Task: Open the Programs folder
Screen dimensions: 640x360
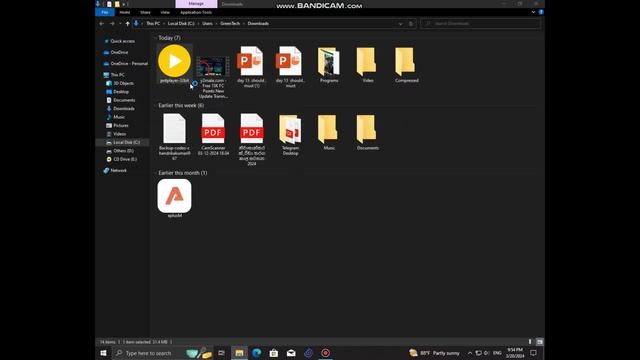Action: (329, 62)
